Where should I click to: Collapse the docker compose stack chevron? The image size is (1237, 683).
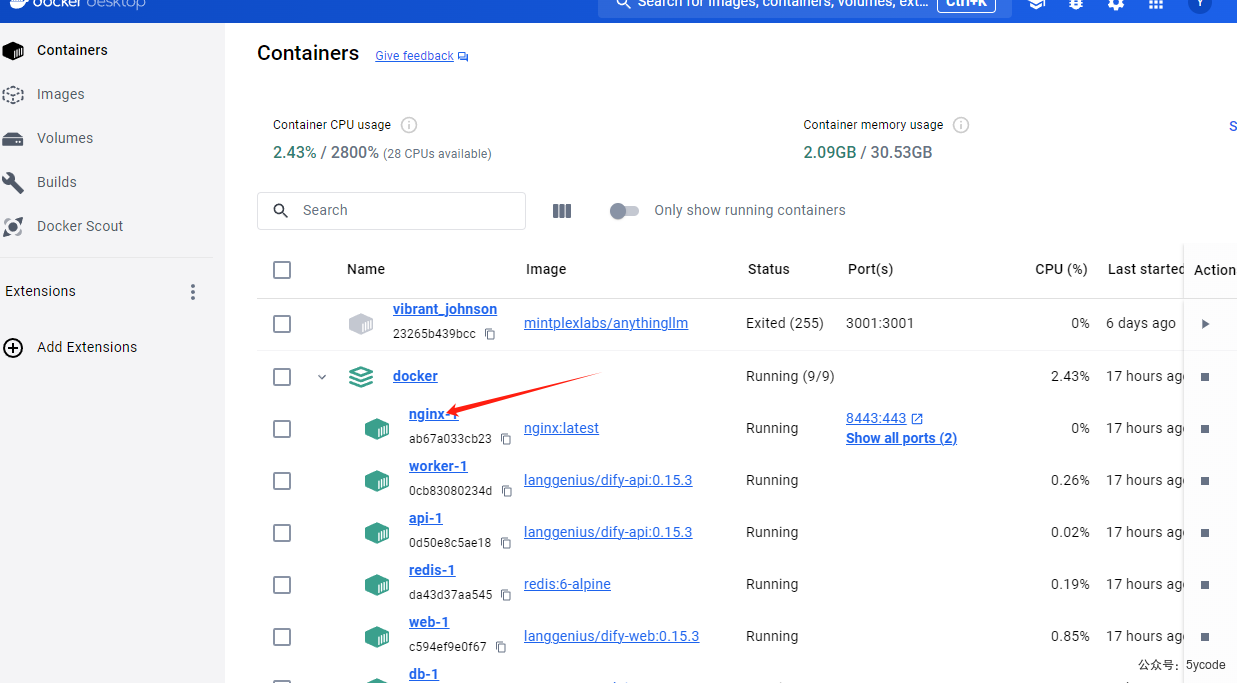click(x=322, y=377)
